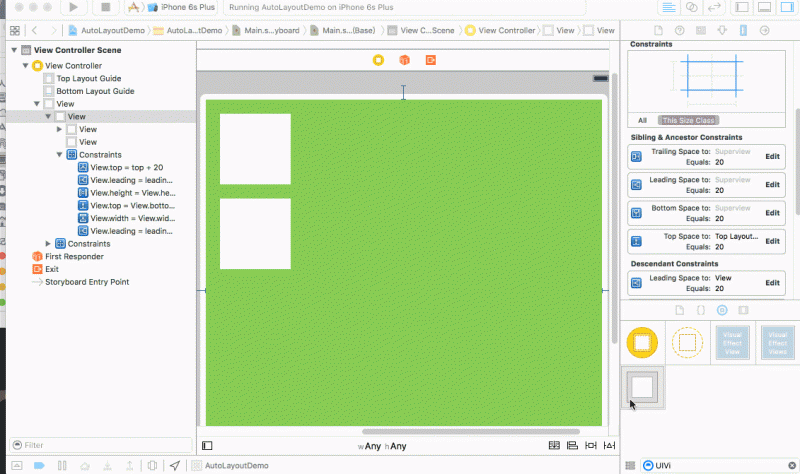This screenshot has height=474, width=800.
Task: Click the Pin constraints icon at canvas bottom
Action: [x=590, y=446]
